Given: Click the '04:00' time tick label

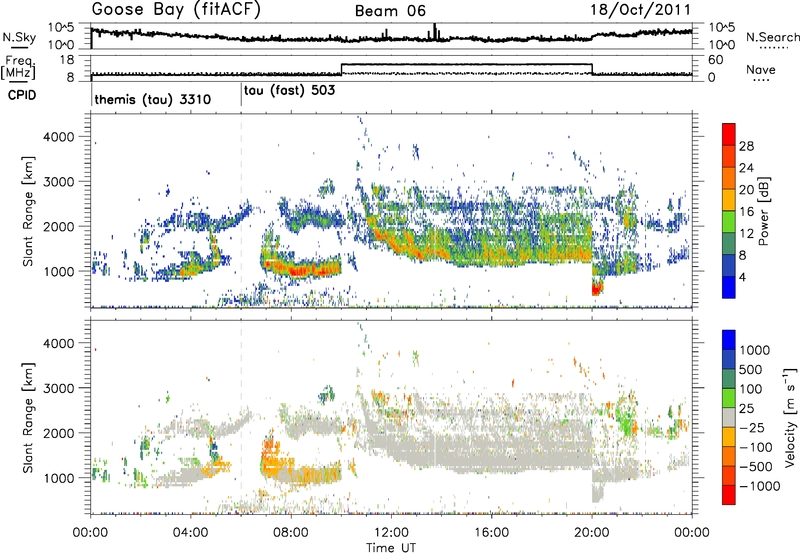Looking at the screenshot, I should 191,533.
